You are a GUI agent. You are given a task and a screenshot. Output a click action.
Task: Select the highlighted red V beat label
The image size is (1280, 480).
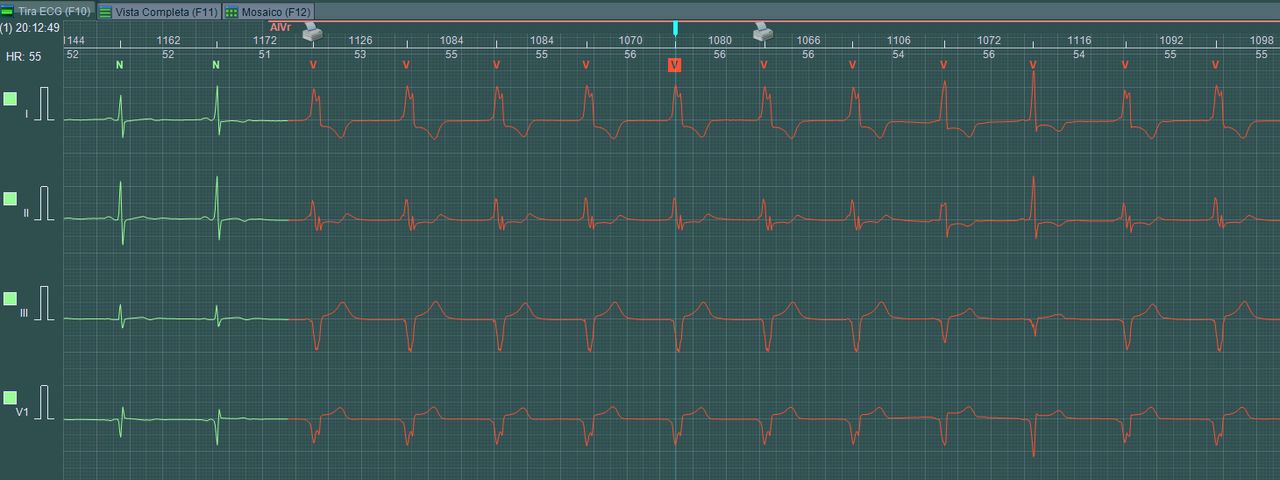[675, 65]
